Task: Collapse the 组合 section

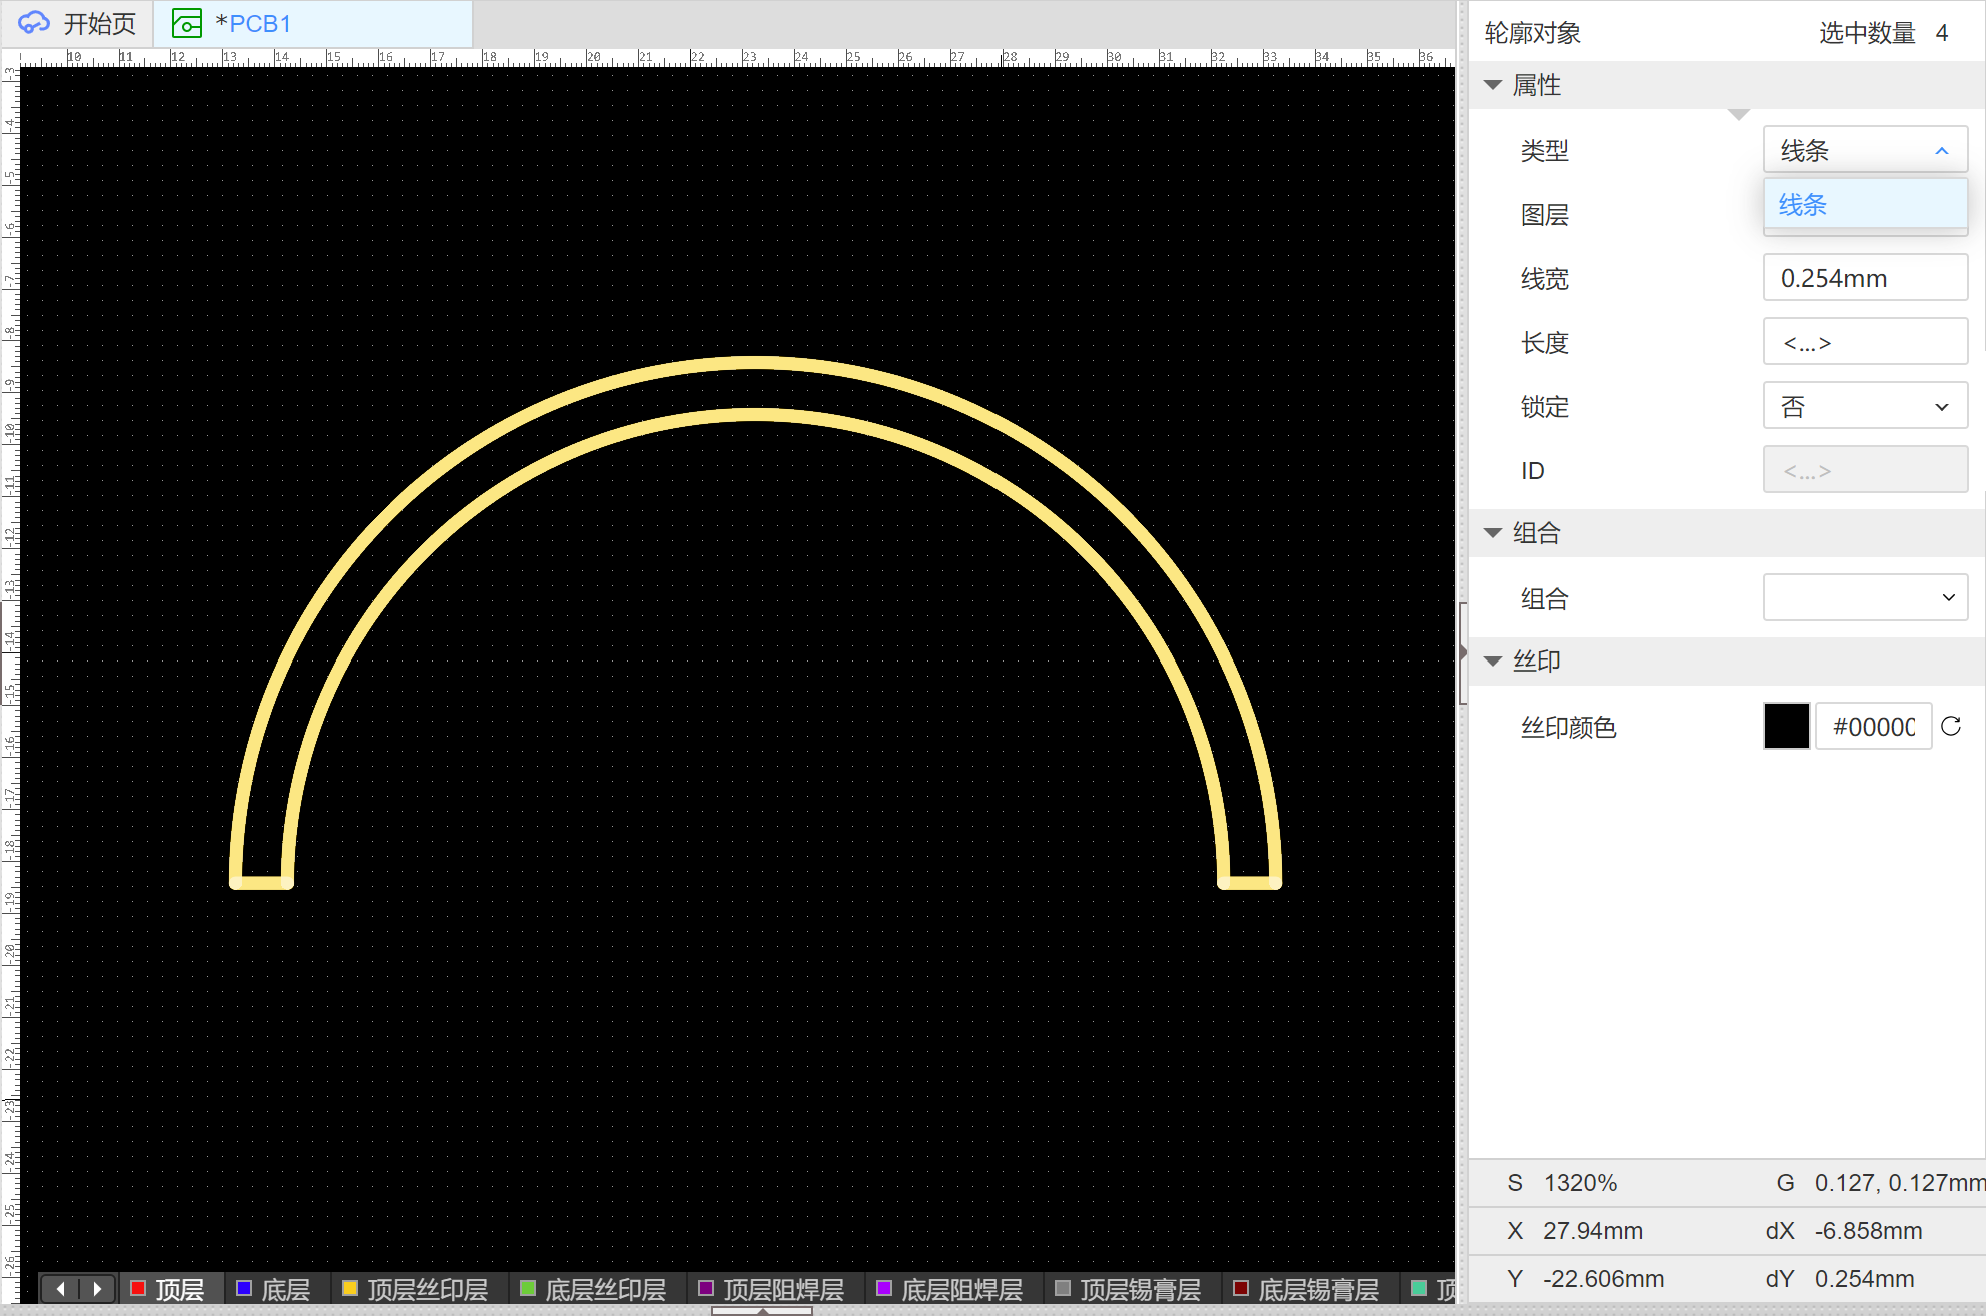Action: pos(1493,533)
